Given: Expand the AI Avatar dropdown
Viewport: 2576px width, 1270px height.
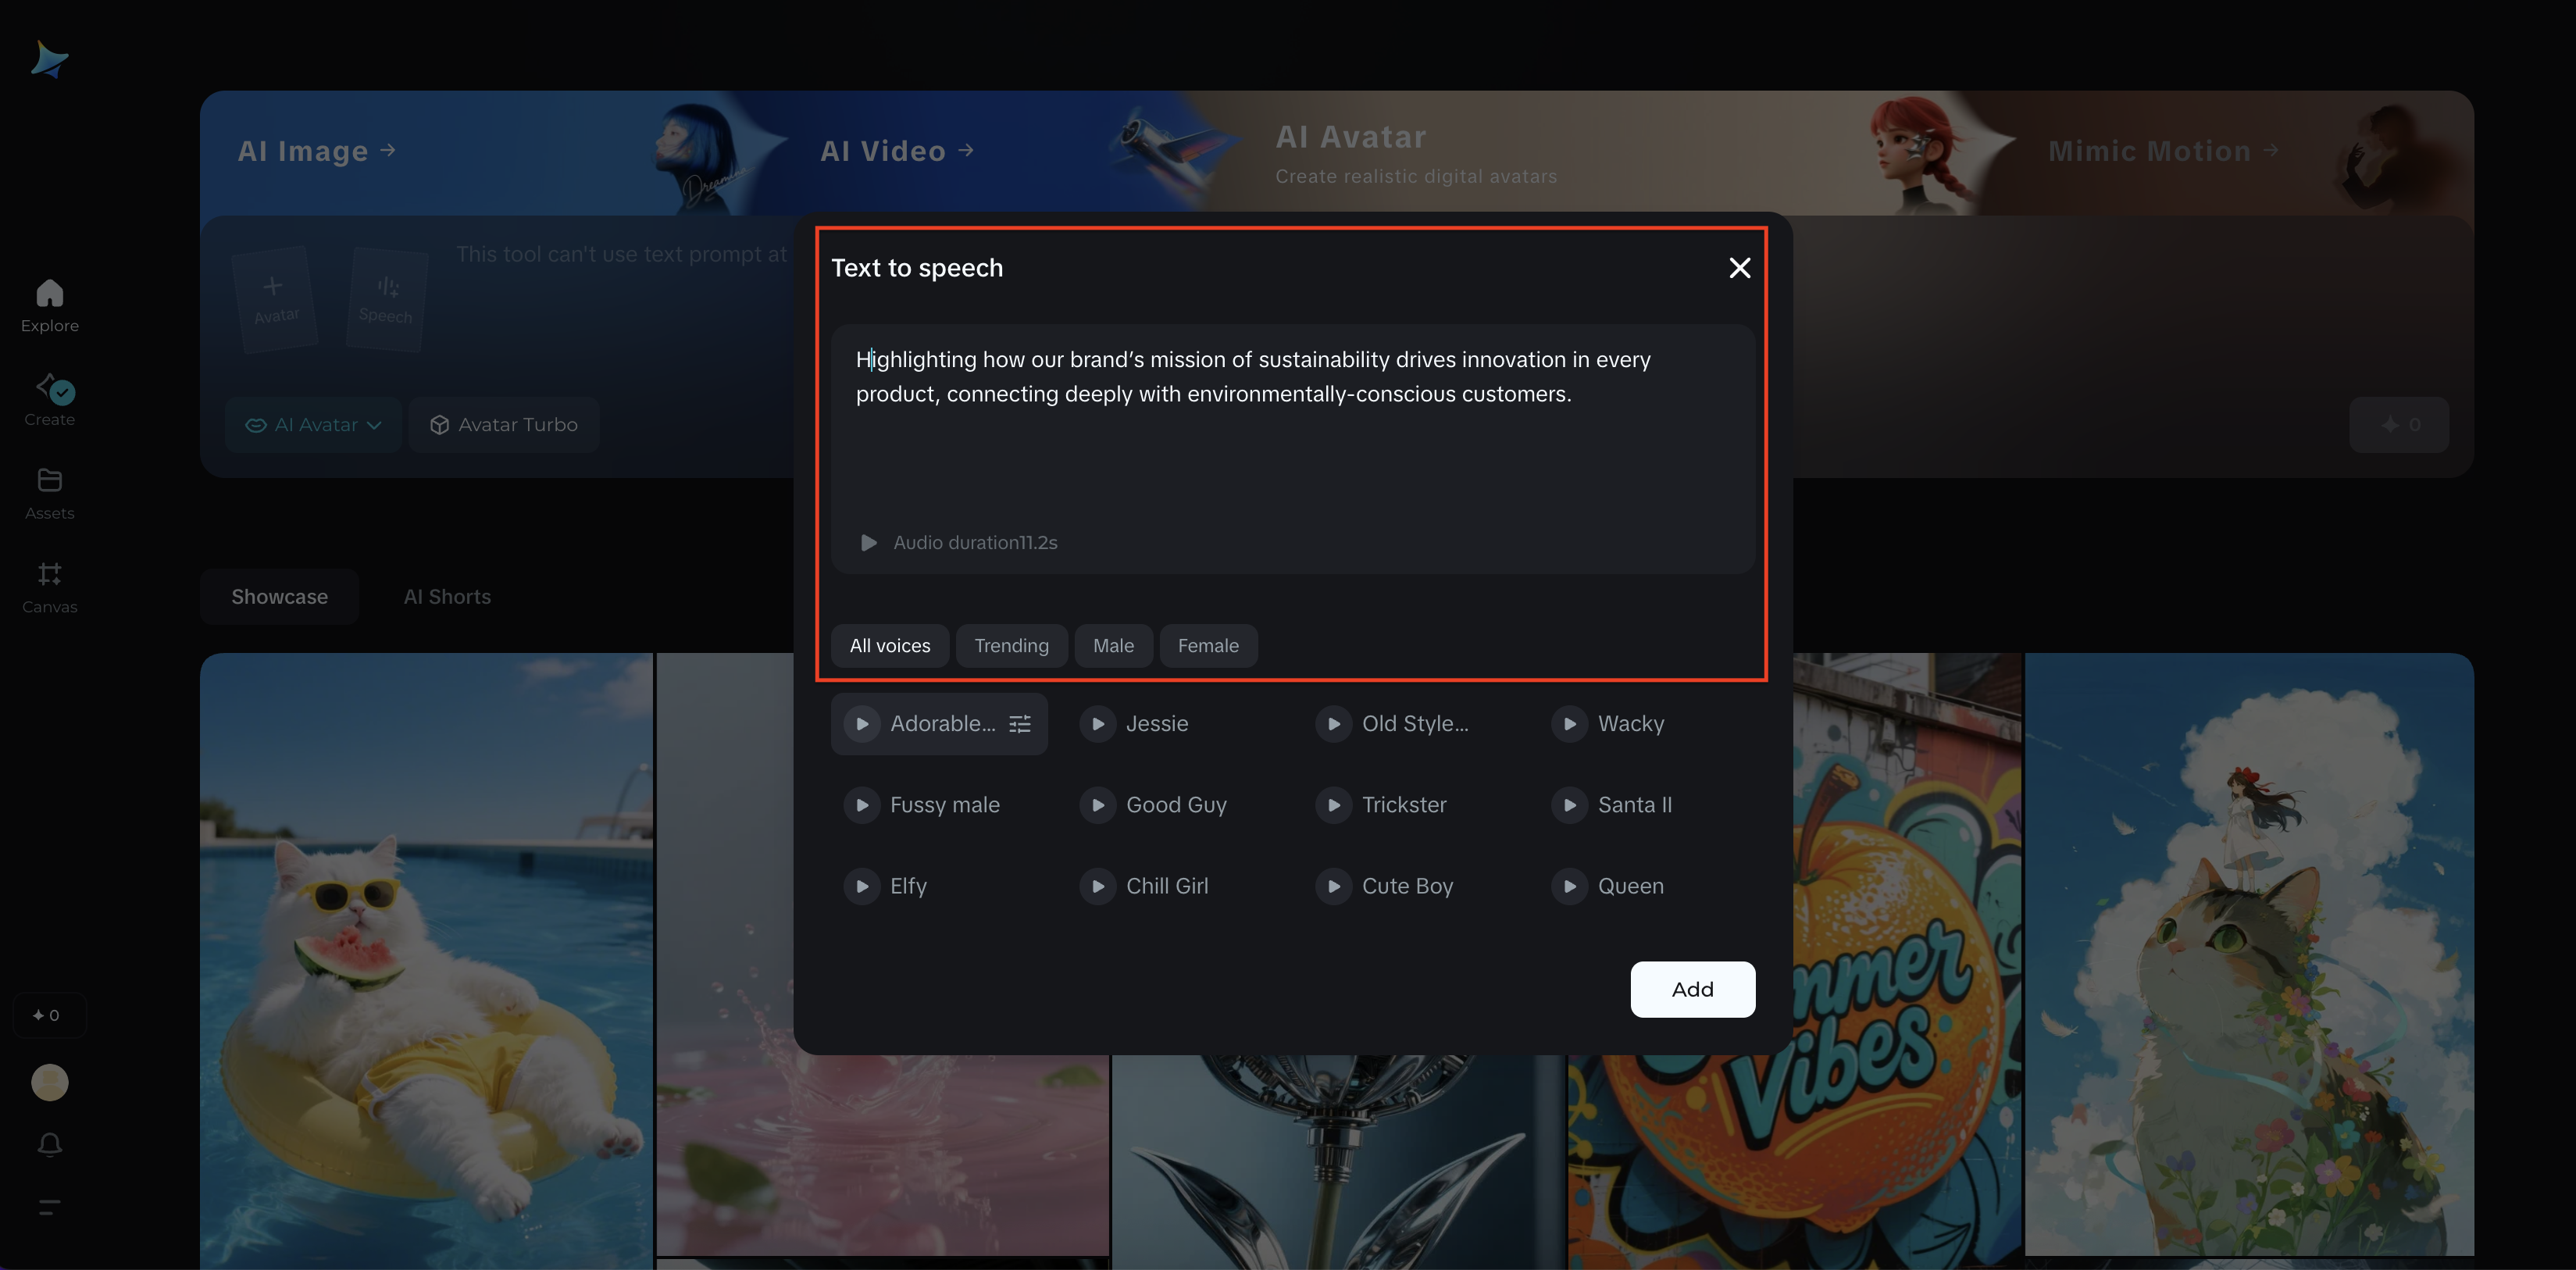Looking at the screenshot, I should [314, 425].
